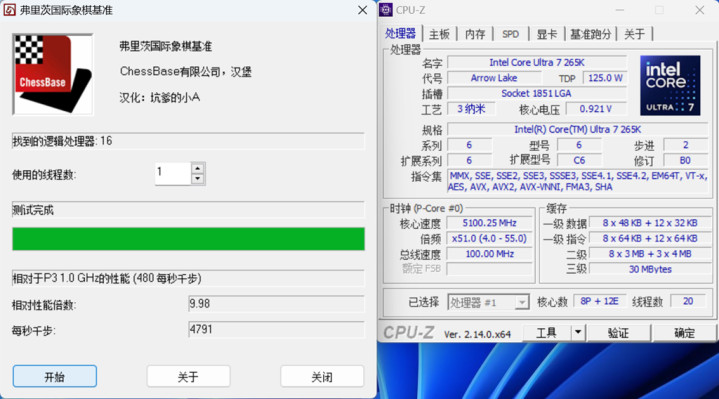Viewport: 719px width, 399px height.
Task: Open the SPD tab
Action: click(x=510, y=34)
